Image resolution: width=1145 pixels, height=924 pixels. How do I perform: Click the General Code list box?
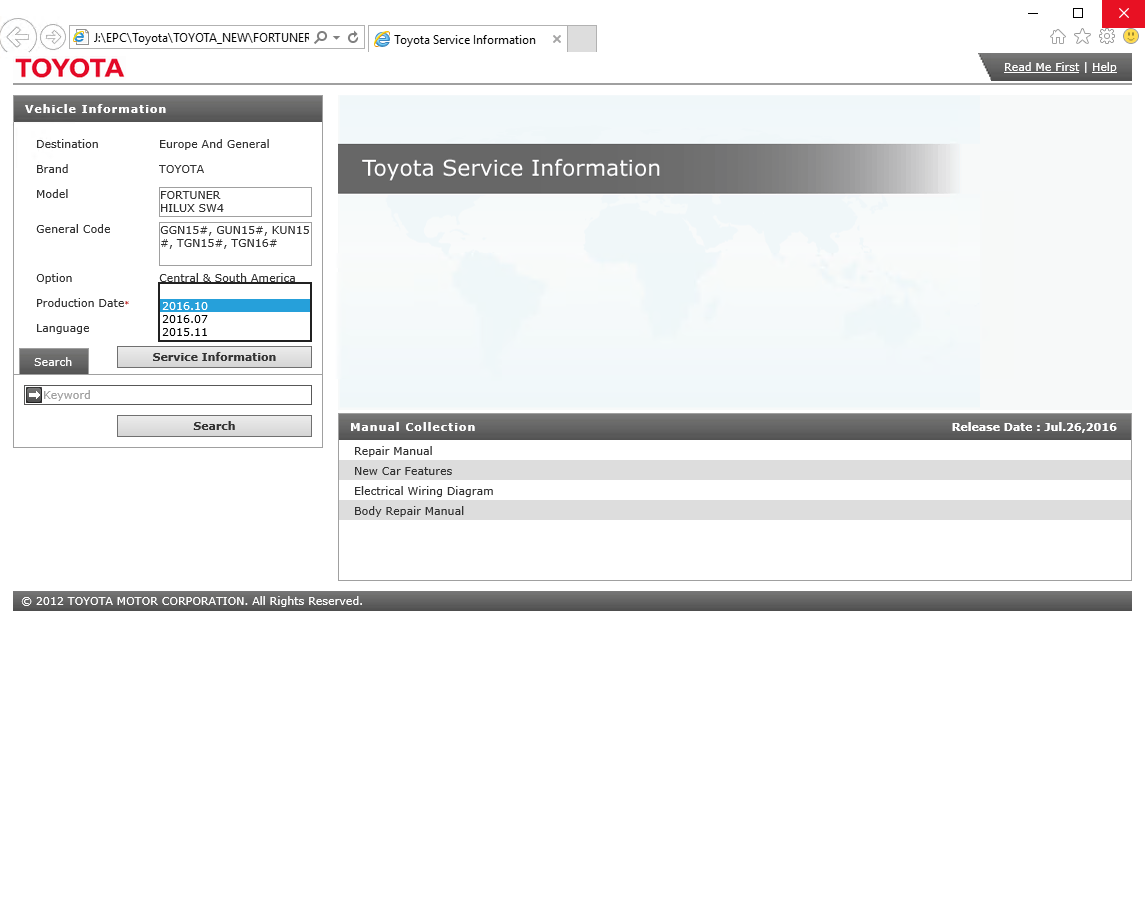pyautogui.click(x=235, y=244)
